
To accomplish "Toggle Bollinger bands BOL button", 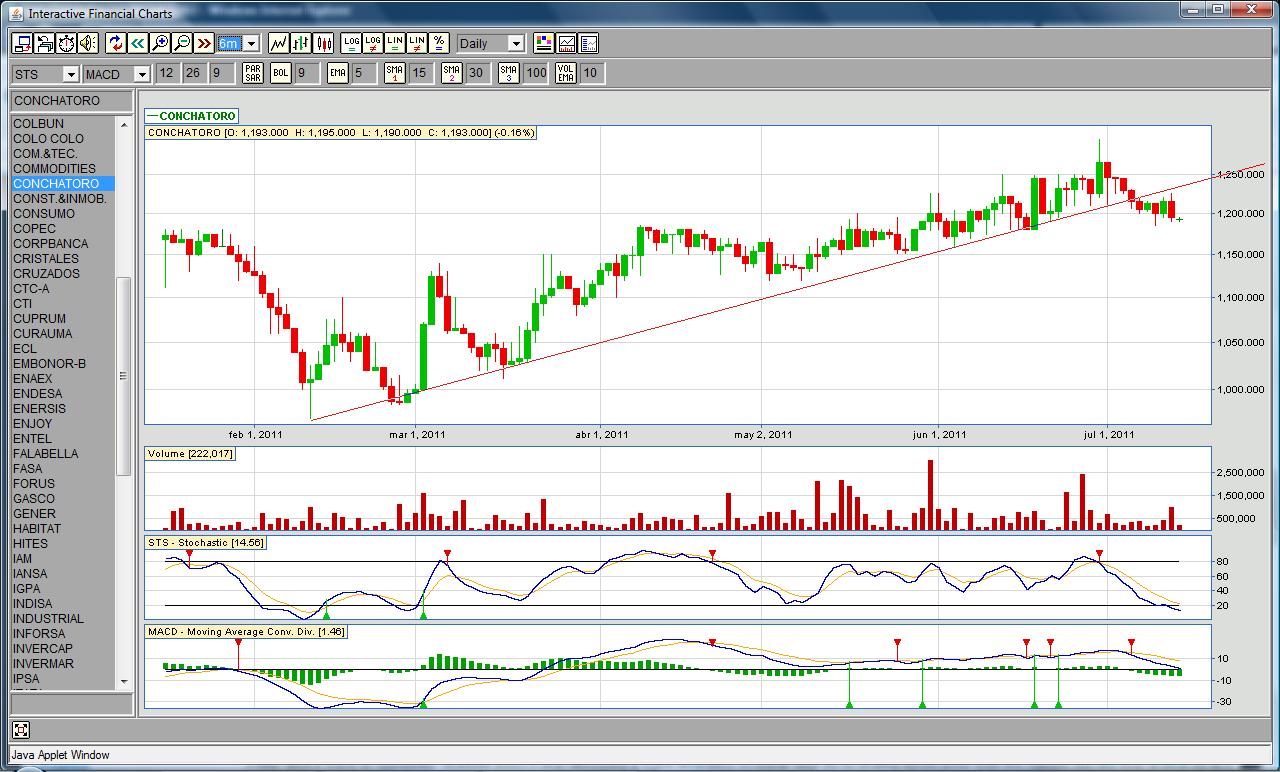I will click(281, 73).
